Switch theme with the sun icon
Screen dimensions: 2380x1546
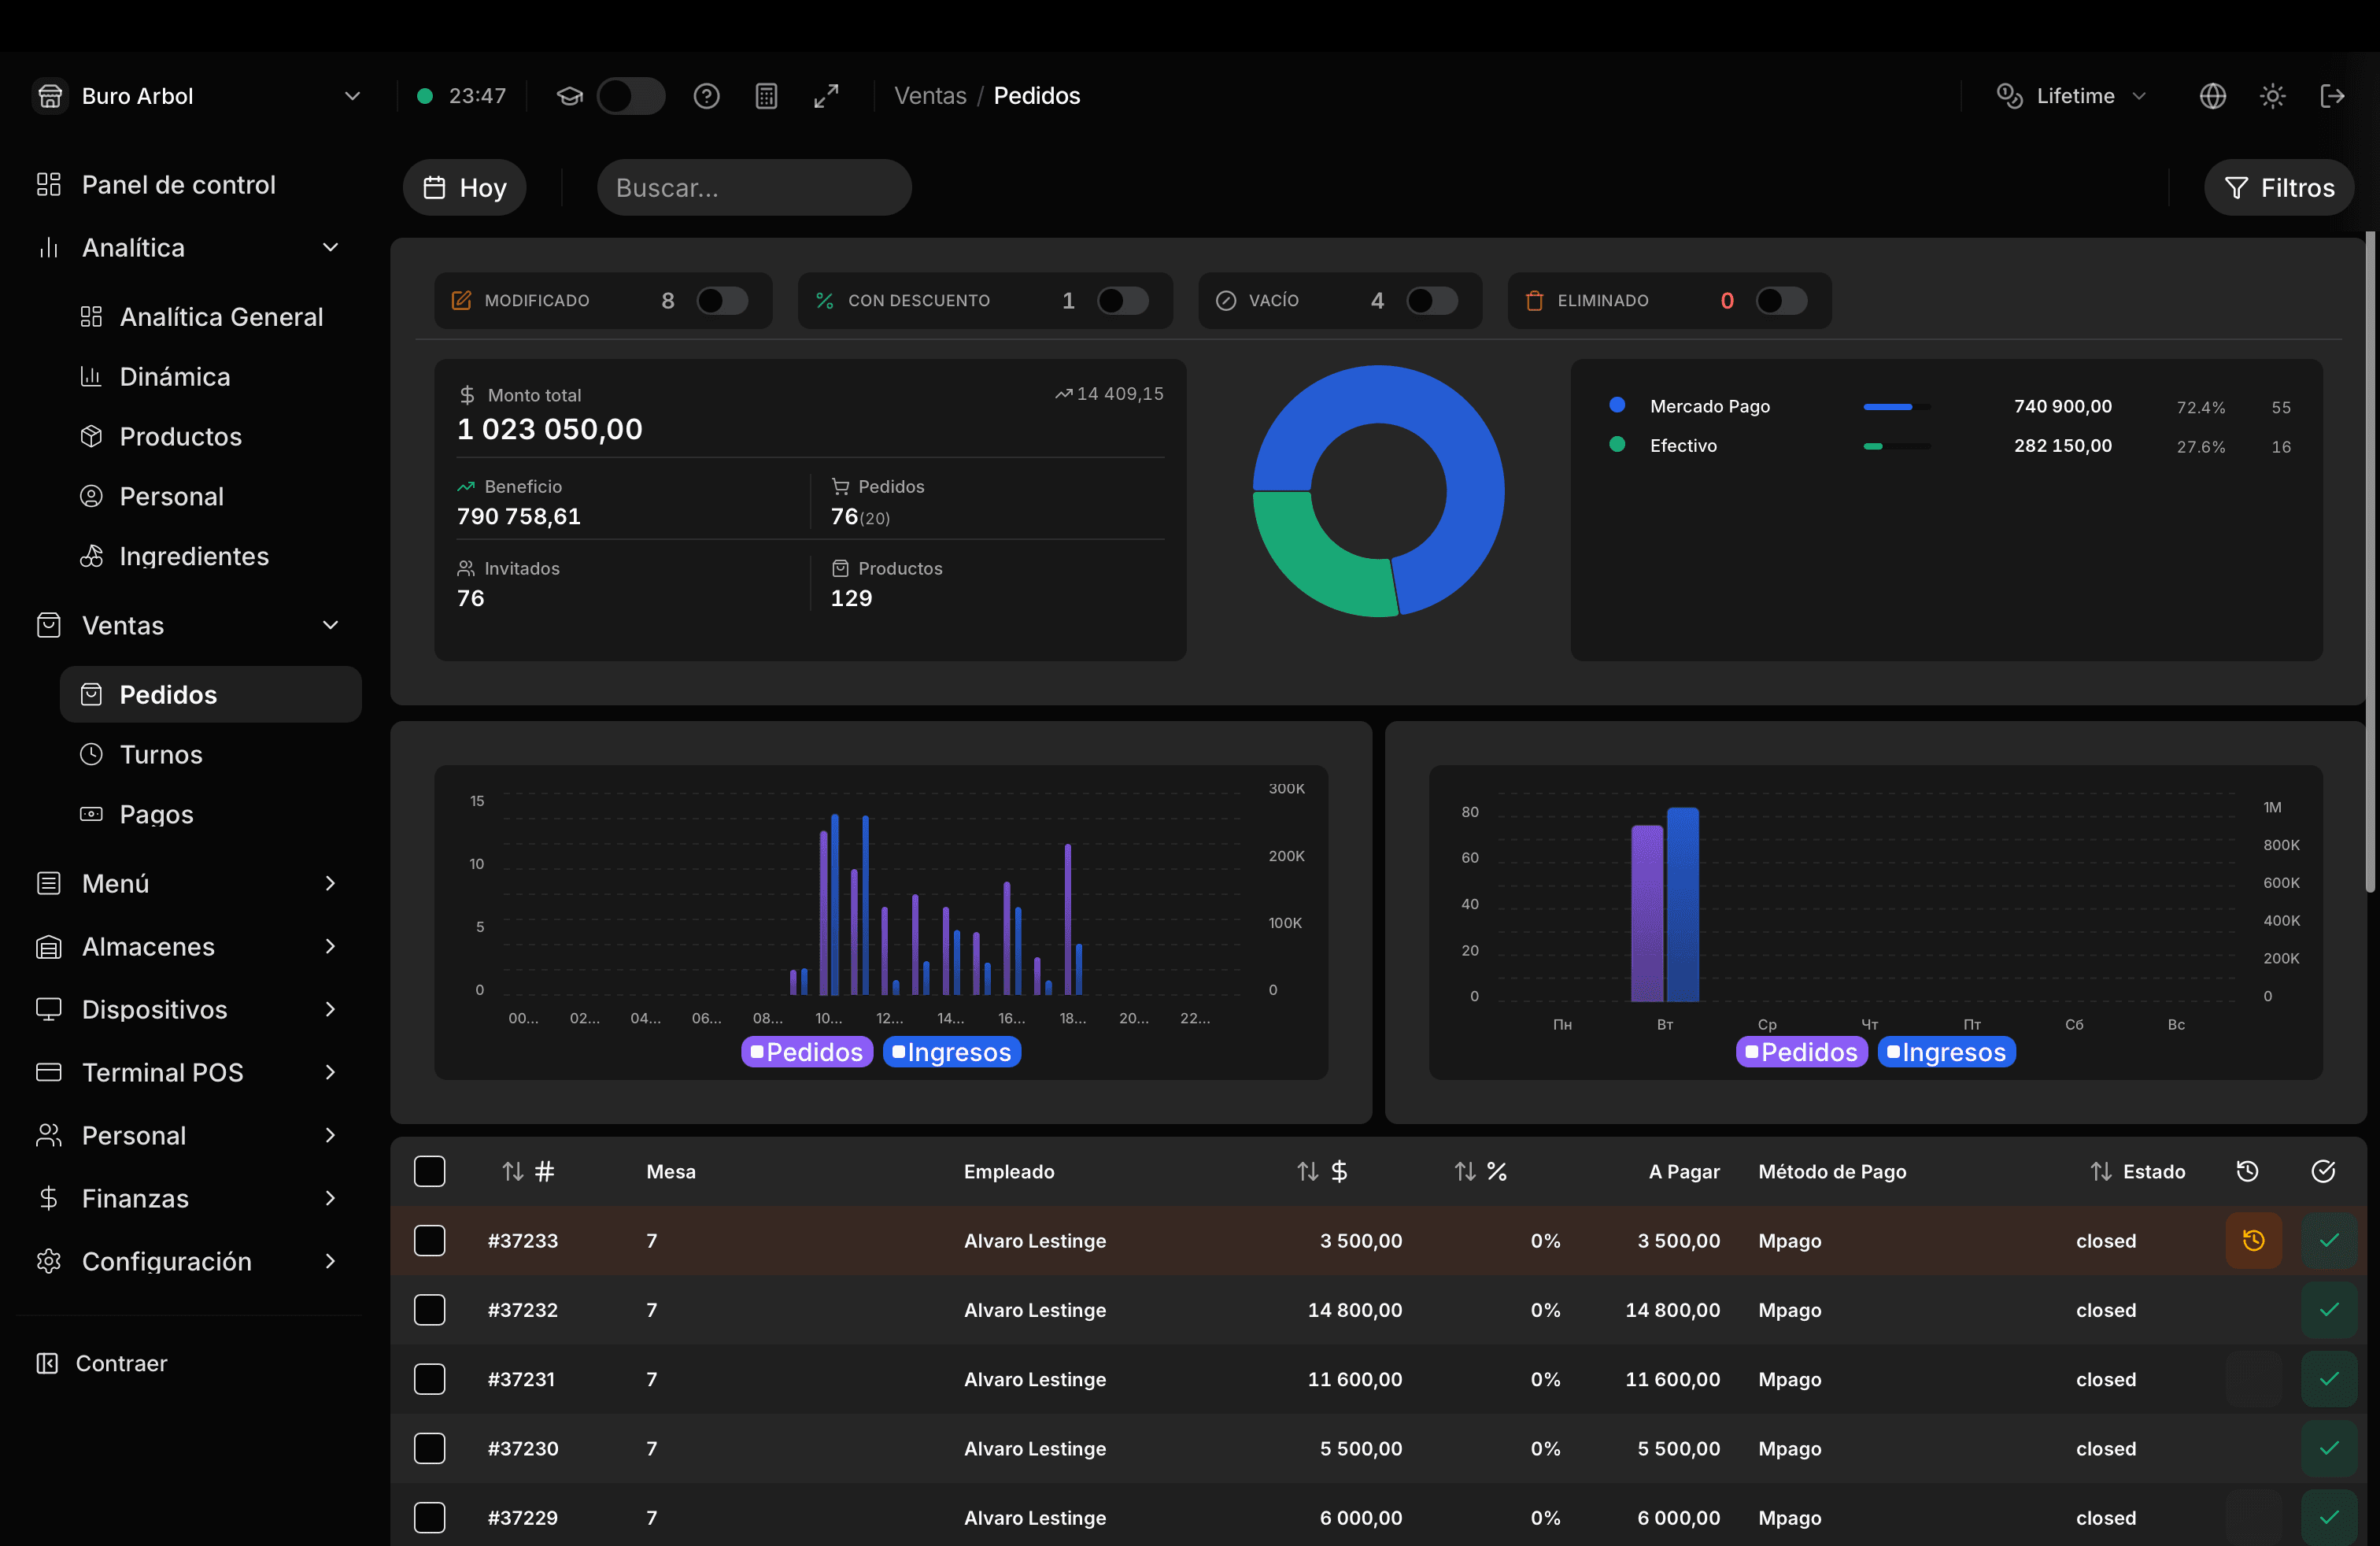point(2272,96)
